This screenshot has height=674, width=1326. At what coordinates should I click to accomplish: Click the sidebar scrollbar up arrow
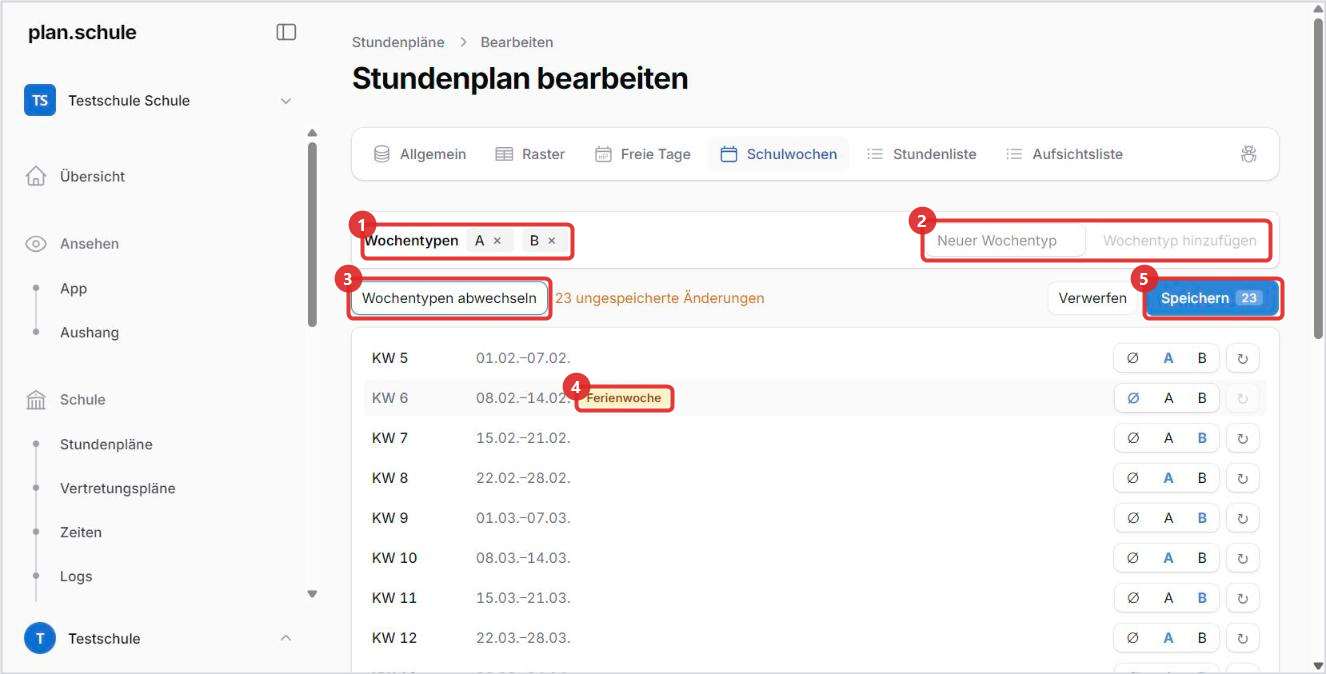[x=312, y=133]
